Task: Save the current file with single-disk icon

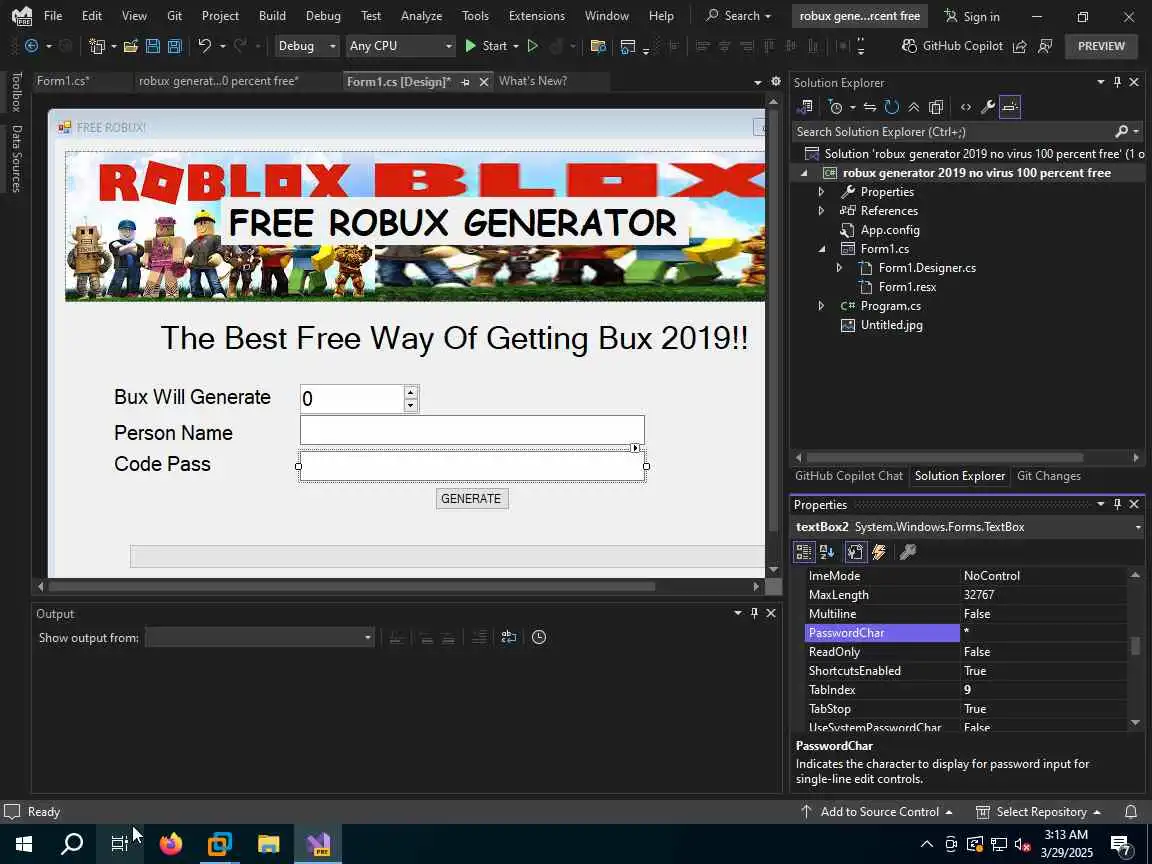Action: 153,46
